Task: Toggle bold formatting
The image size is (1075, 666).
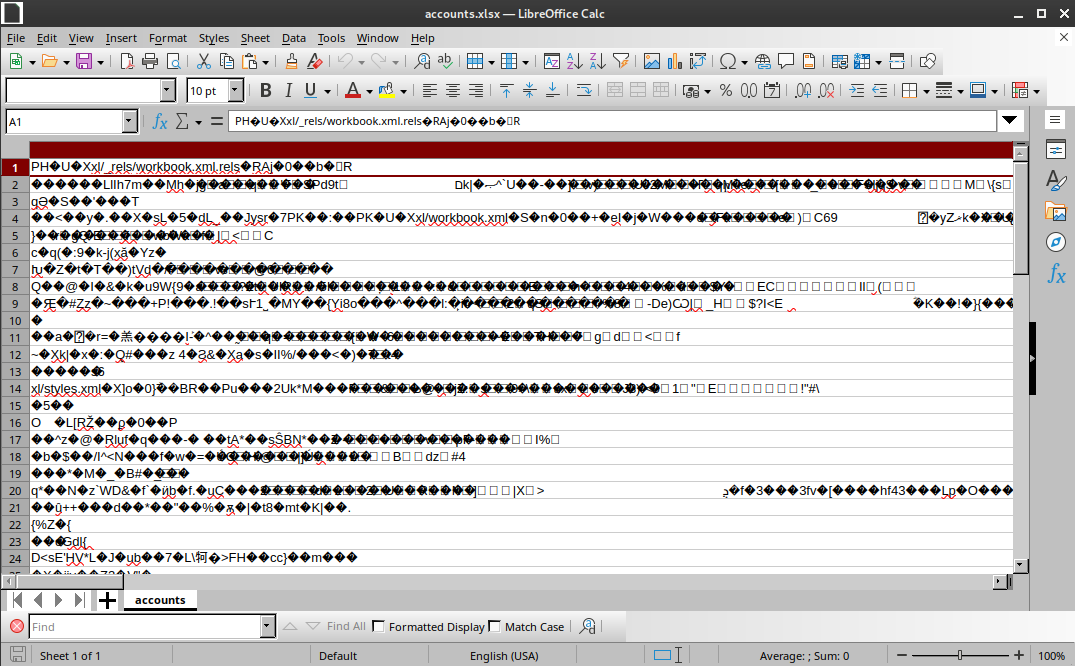Action: (265, 91)
